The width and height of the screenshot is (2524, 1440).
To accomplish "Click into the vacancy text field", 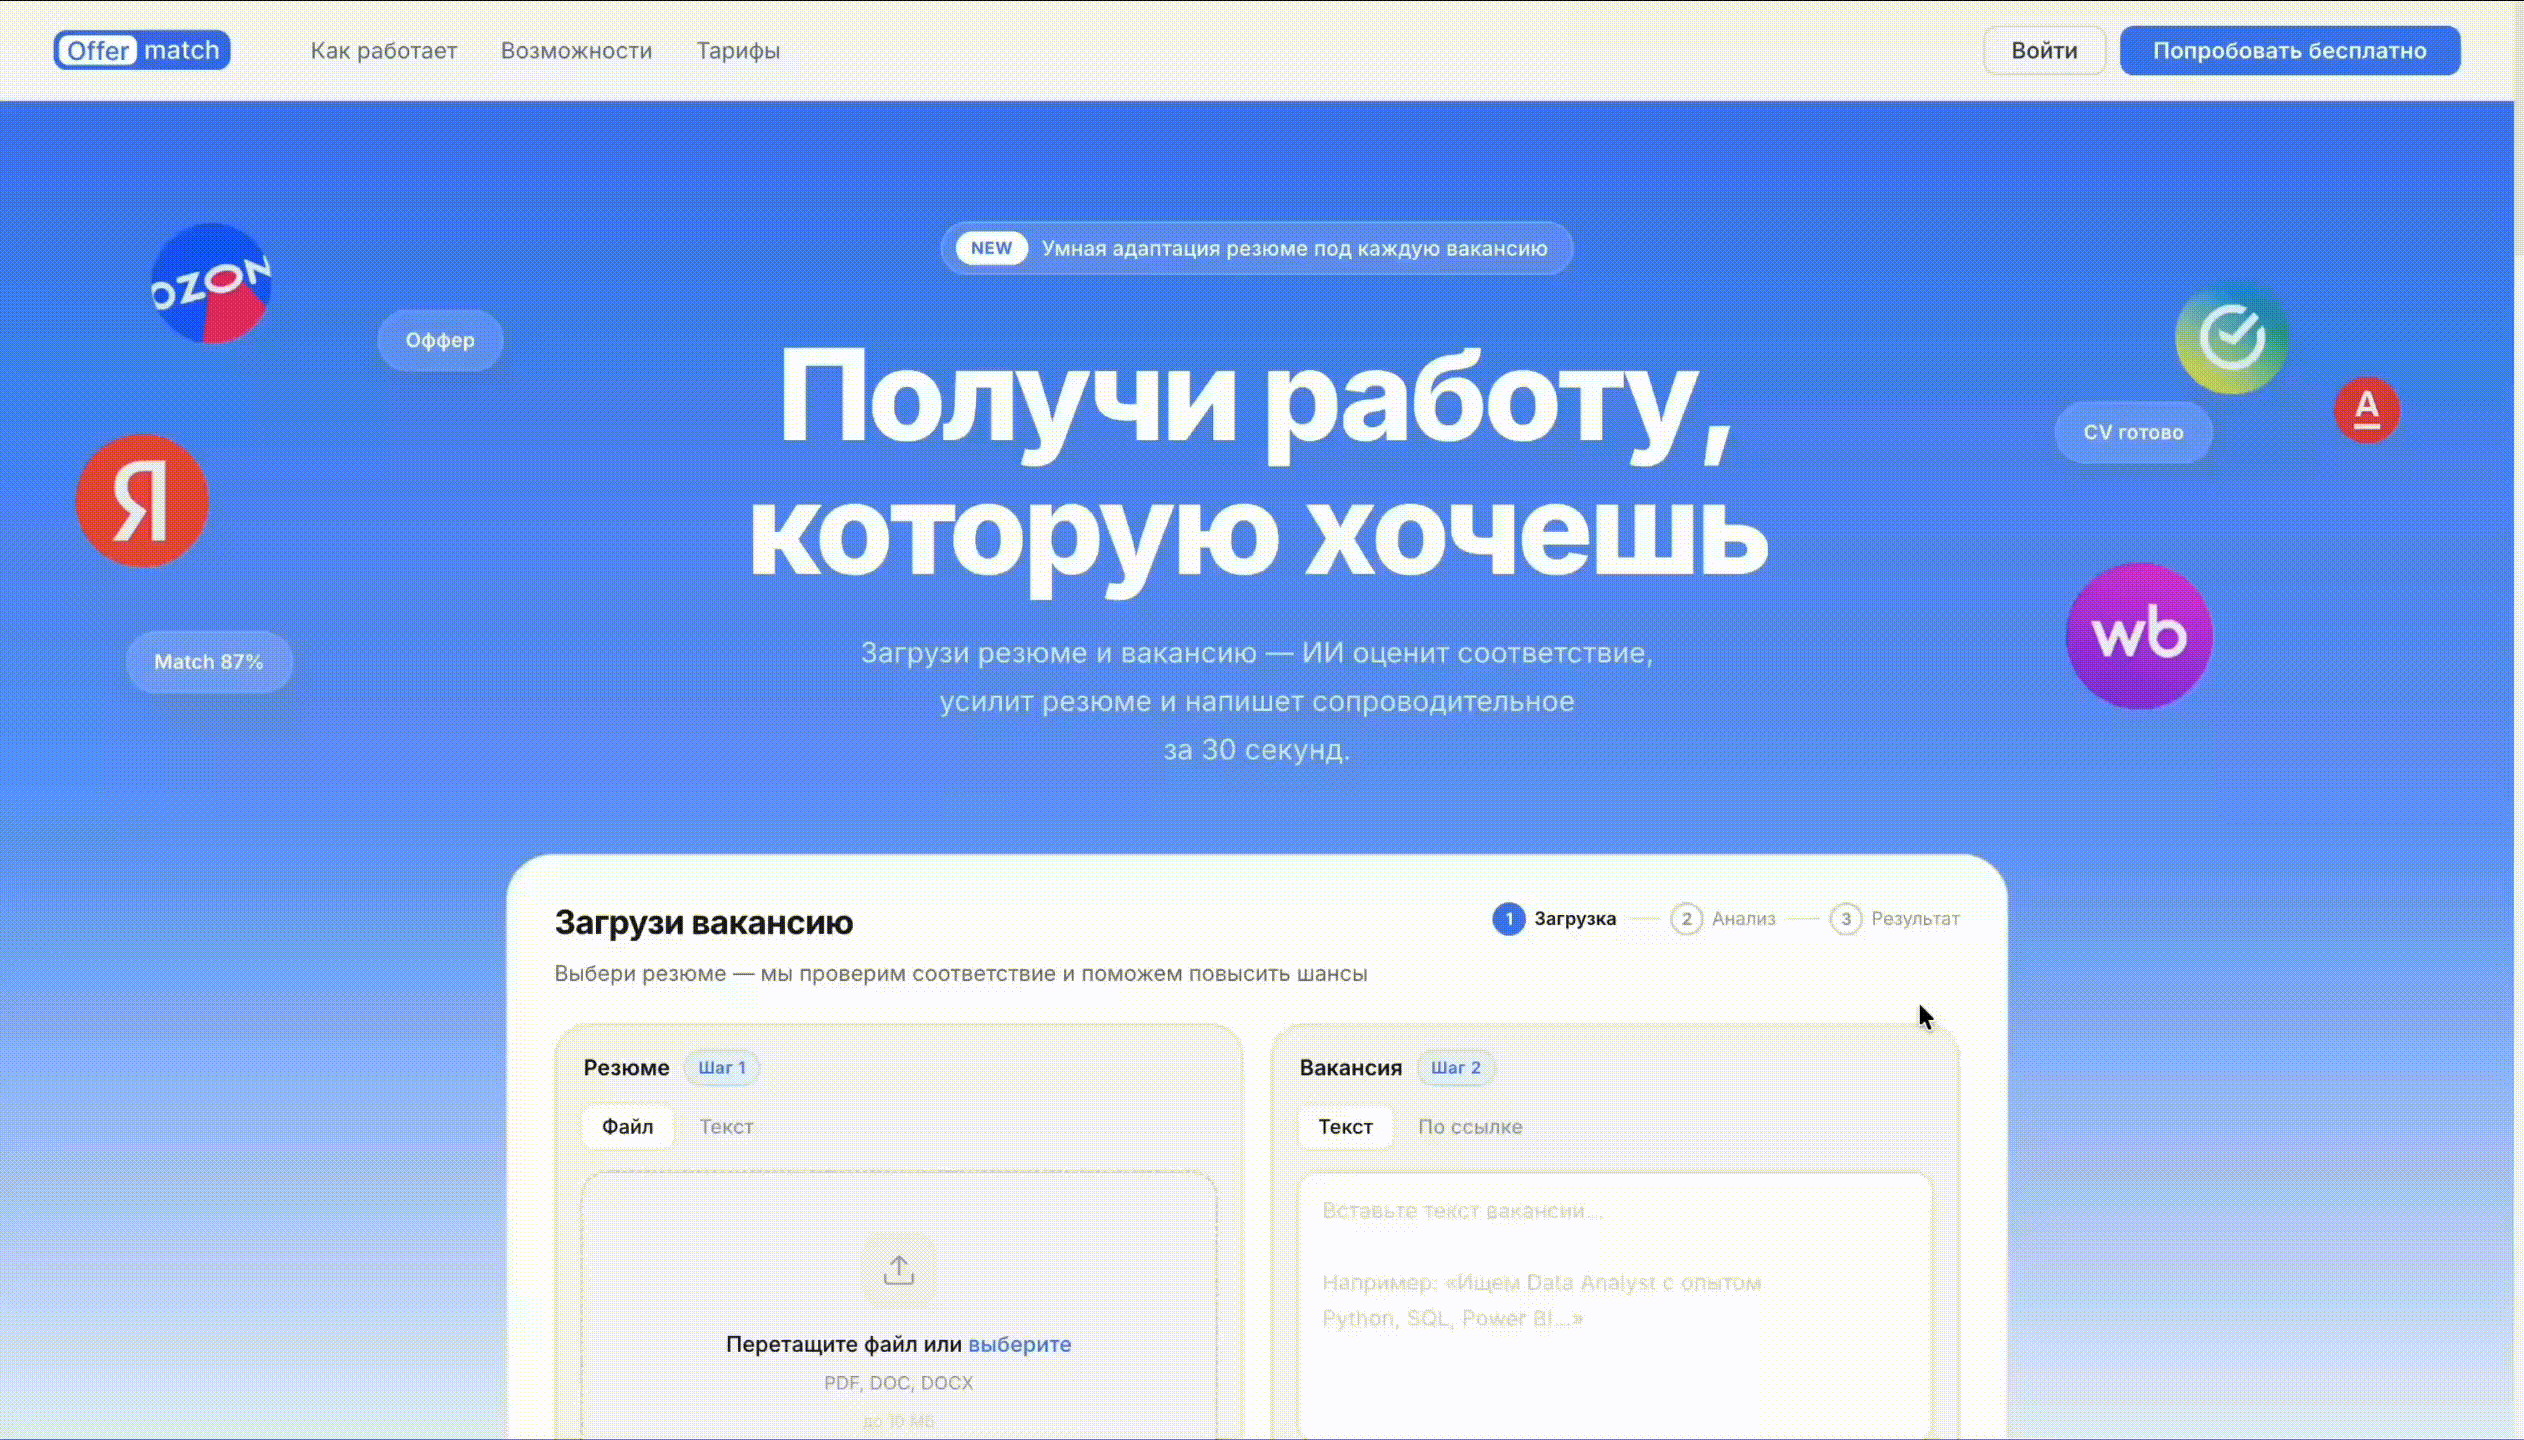I will (x=1614, y=1305).
